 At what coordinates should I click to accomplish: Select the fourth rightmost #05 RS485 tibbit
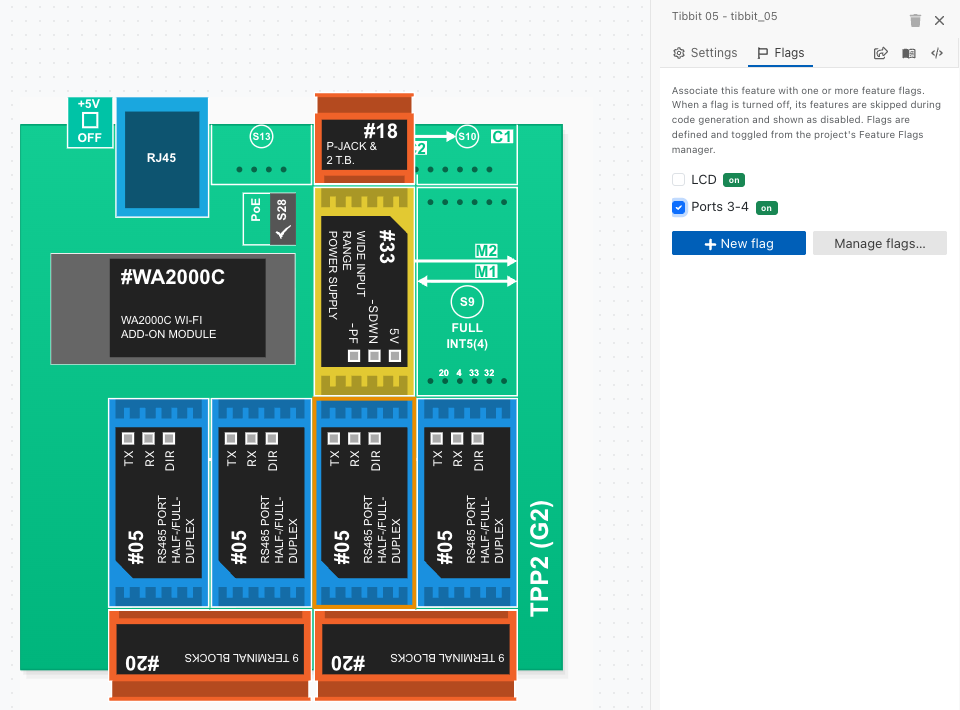pos(467,503)
